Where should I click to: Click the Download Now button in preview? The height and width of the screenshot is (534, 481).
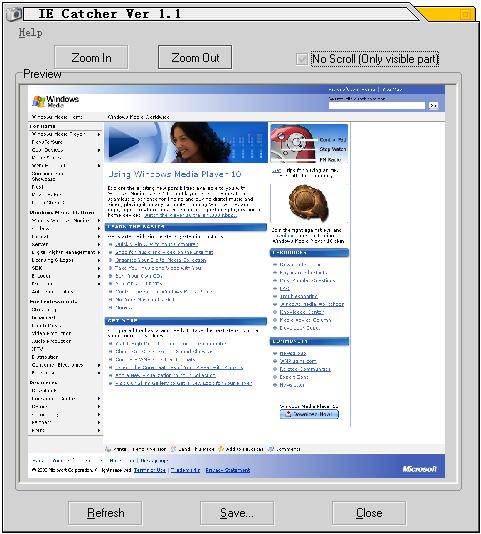tap(309, 414)
